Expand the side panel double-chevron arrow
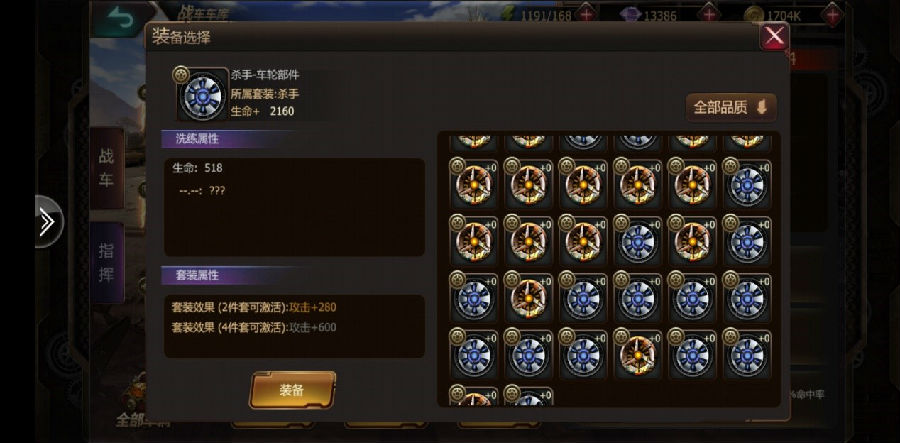Screen dimensions: 900x443 (x=48, y=222)
